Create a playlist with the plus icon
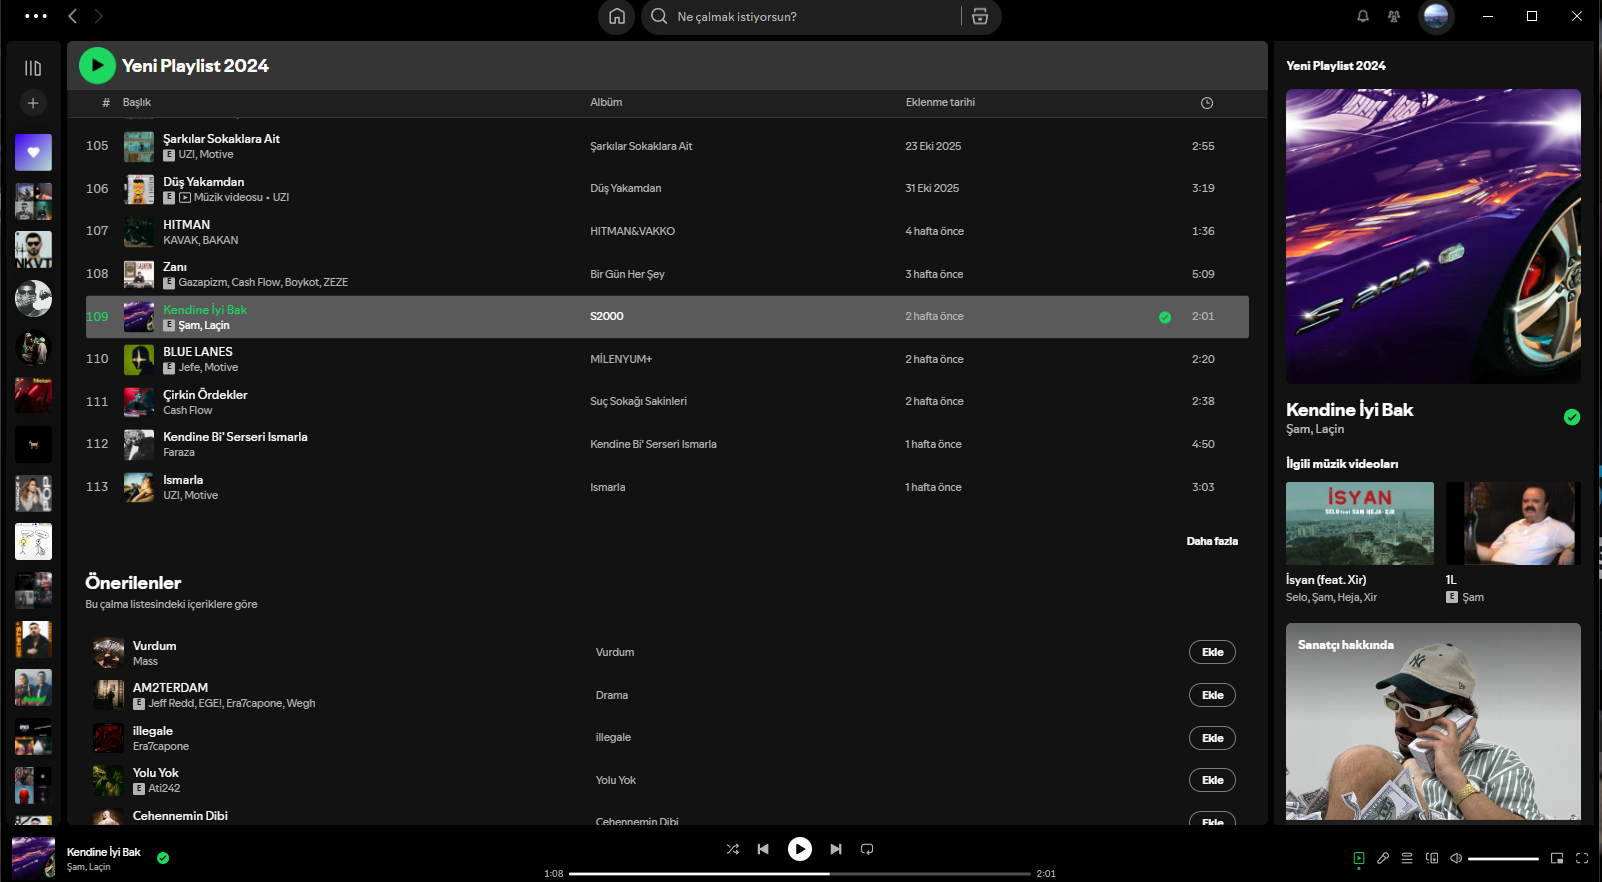Image resolution: width=1602 pixels, height=882 pixels. point(33,103)
